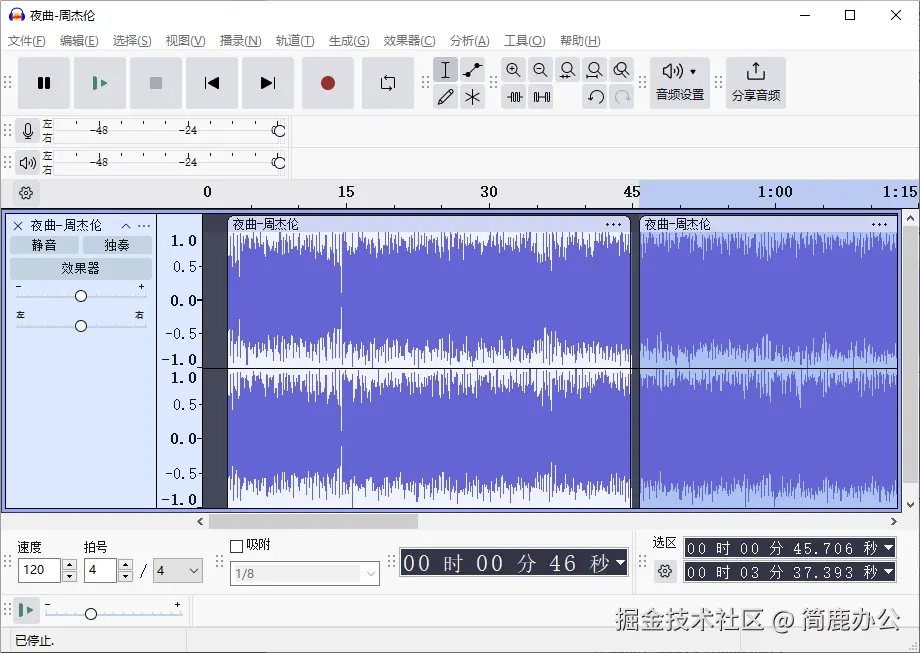This screenshot has width=920, height=653.
Task: Start recording with the record button
Action: pos(328,84)
